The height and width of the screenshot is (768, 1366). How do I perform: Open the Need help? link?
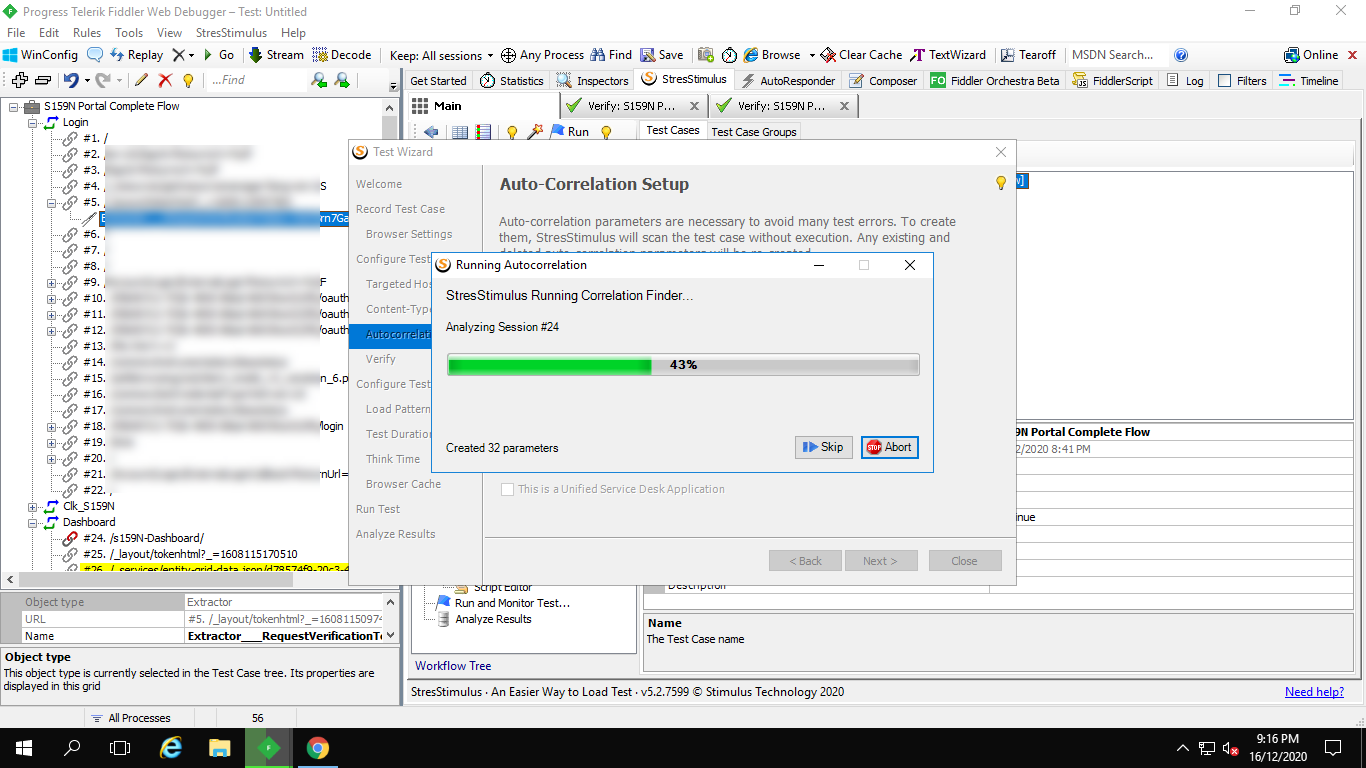[x=1314, y=692]
